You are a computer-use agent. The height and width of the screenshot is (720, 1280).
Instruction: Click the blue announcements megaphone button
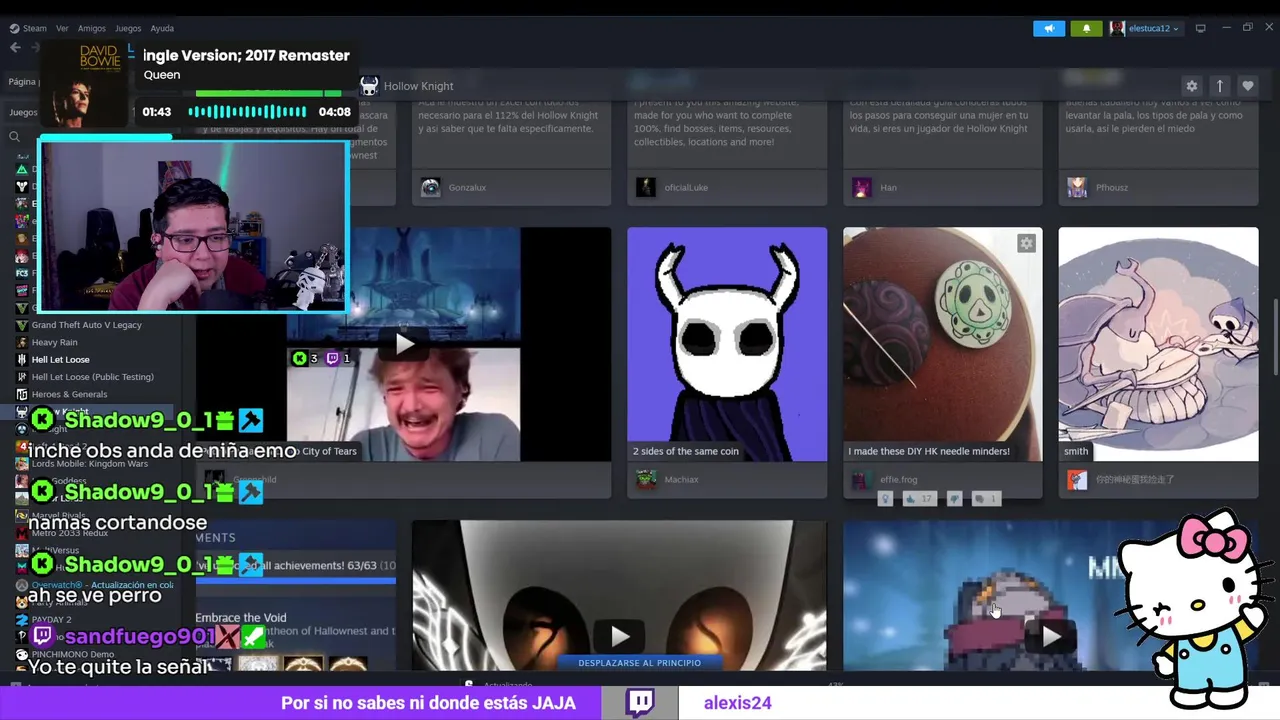point(1049,28)
